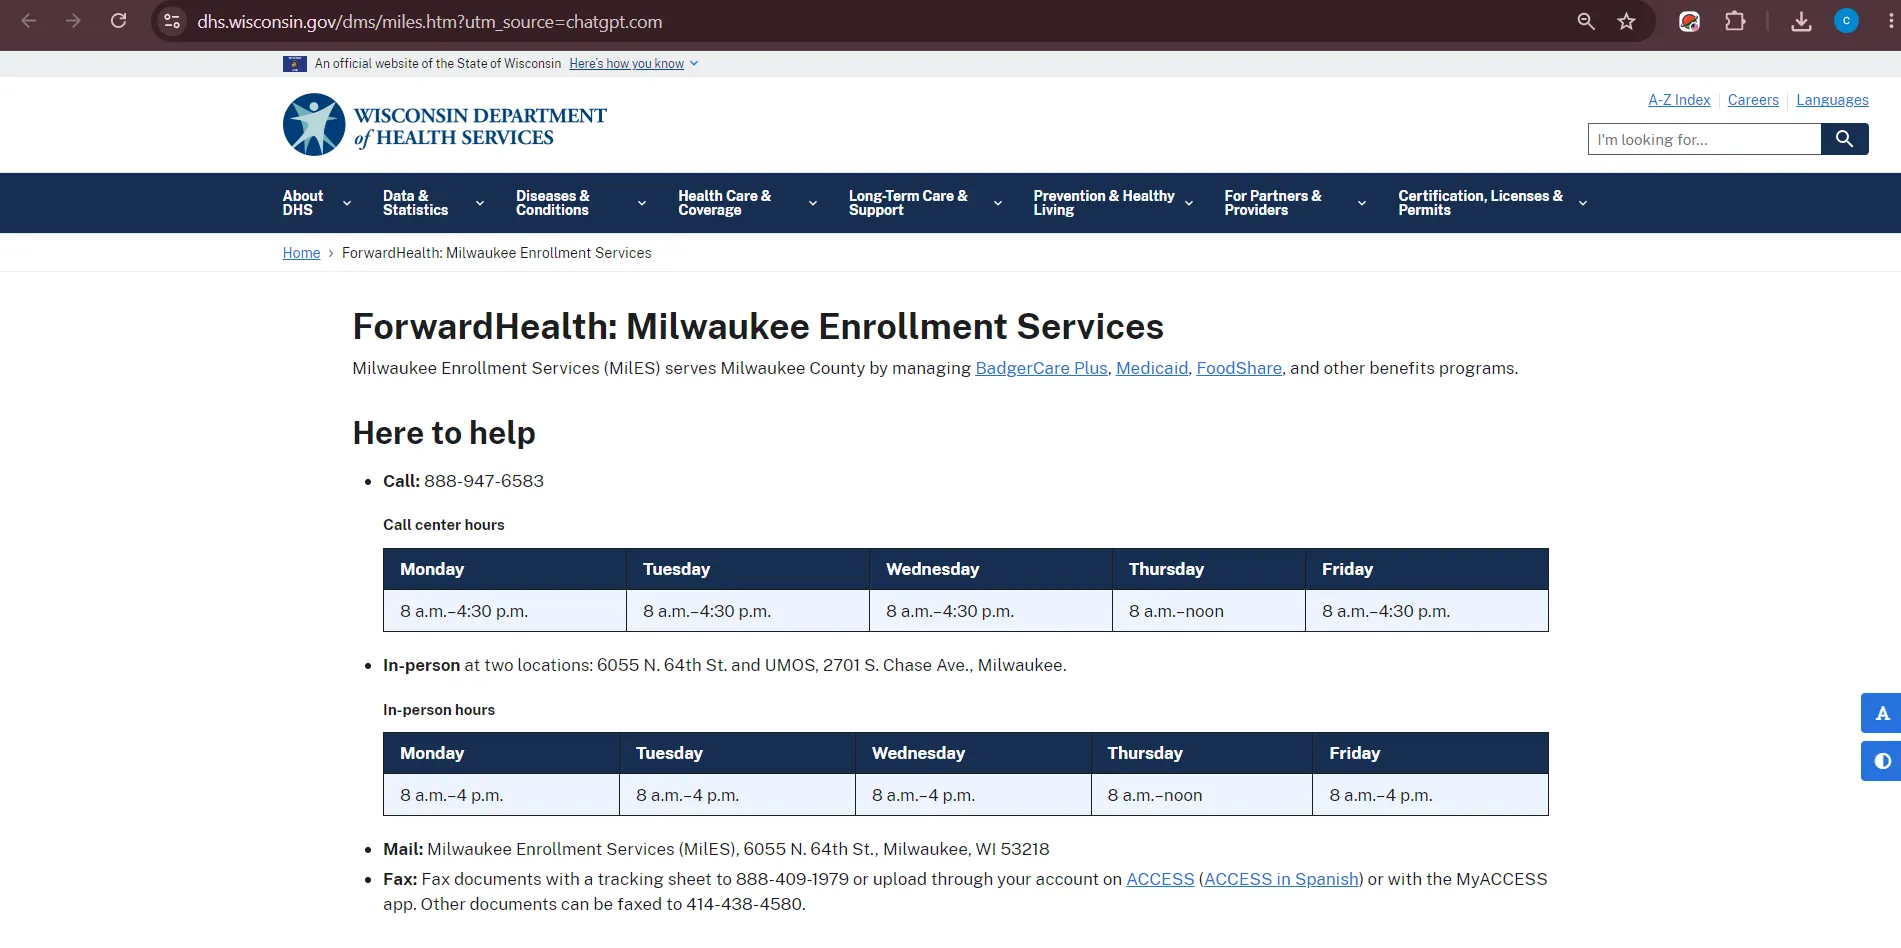Open browser Downloads icon
The width and height of the screenshot is (1901, 948).
(1801, 21)
